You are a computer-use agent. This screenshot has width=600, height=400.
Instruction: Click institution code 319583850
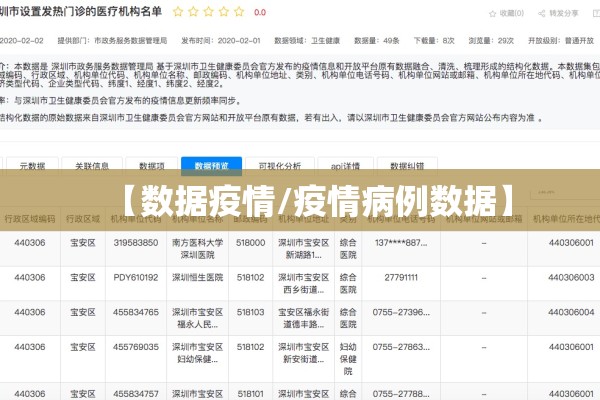136,243
